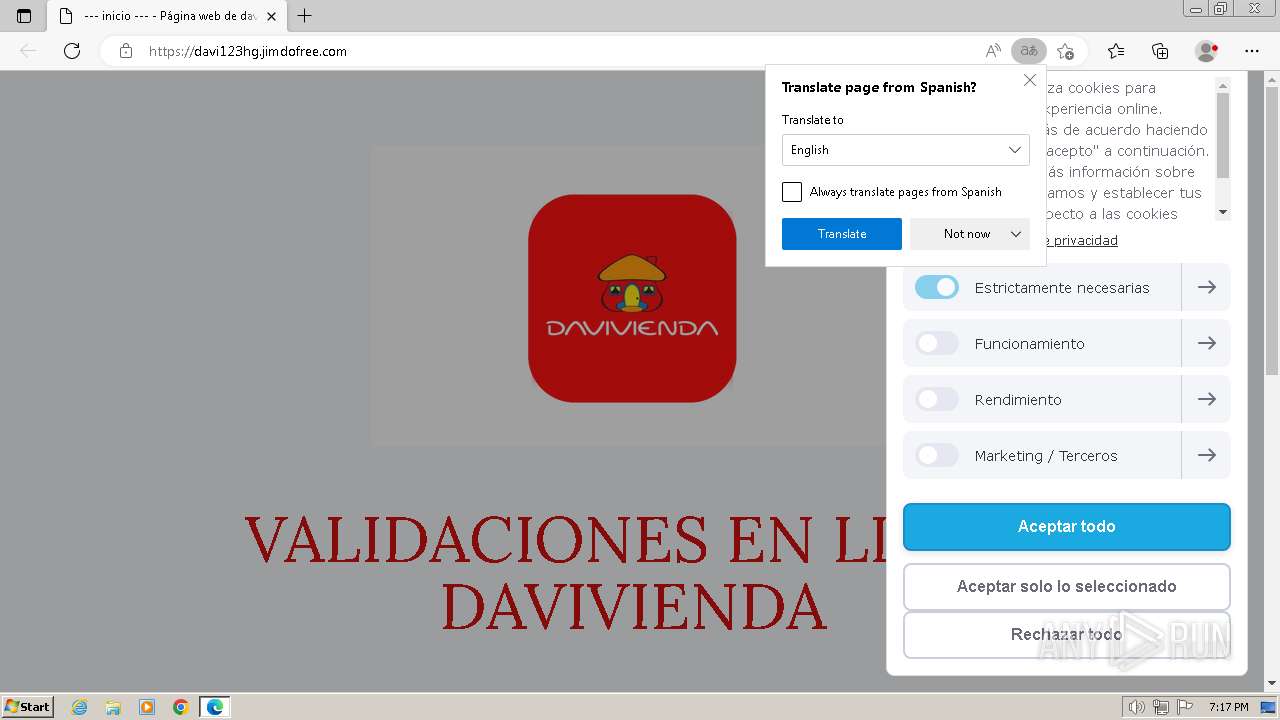Toggle Estrictamente necesarias cookies switch
Viewport: 1280px width, 720px height.
pos(937,288)
